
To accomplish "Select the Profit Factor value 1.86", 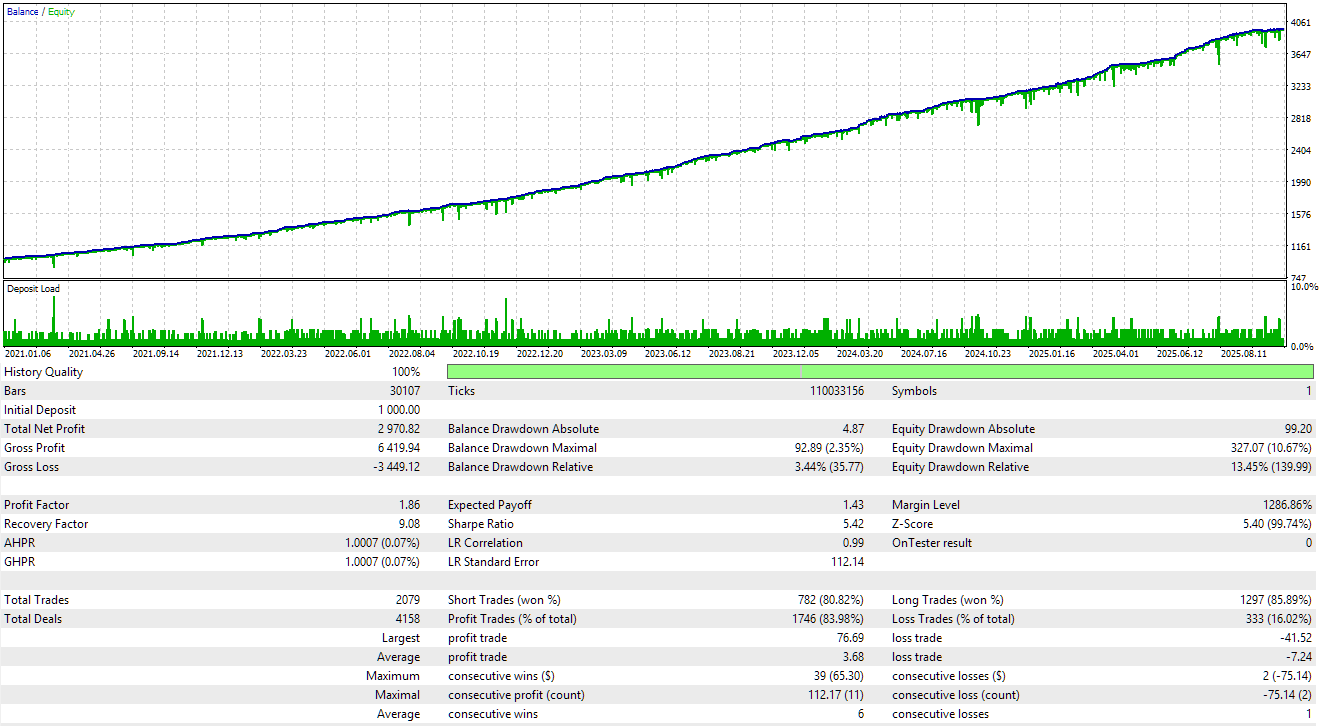I will (x=409, y=505).
